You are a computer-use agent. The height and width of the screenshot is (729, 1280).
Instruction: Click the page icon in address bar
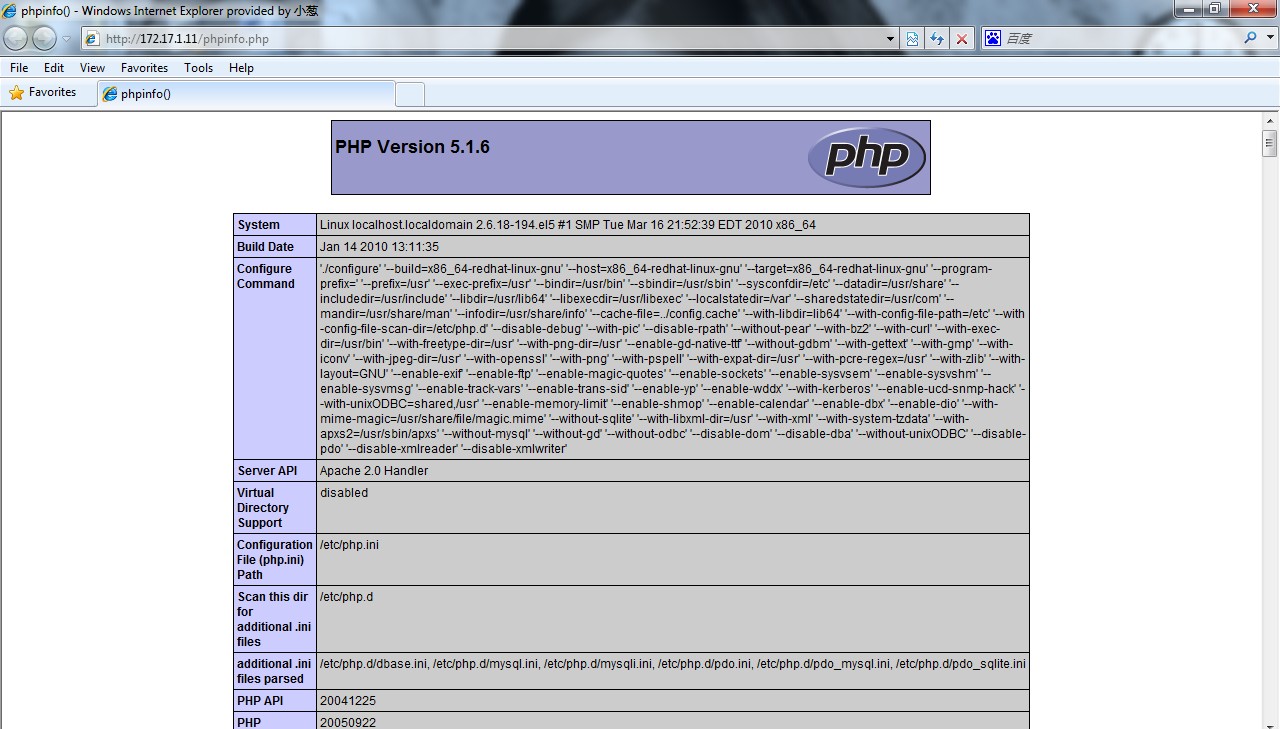[x=93, y=39]
